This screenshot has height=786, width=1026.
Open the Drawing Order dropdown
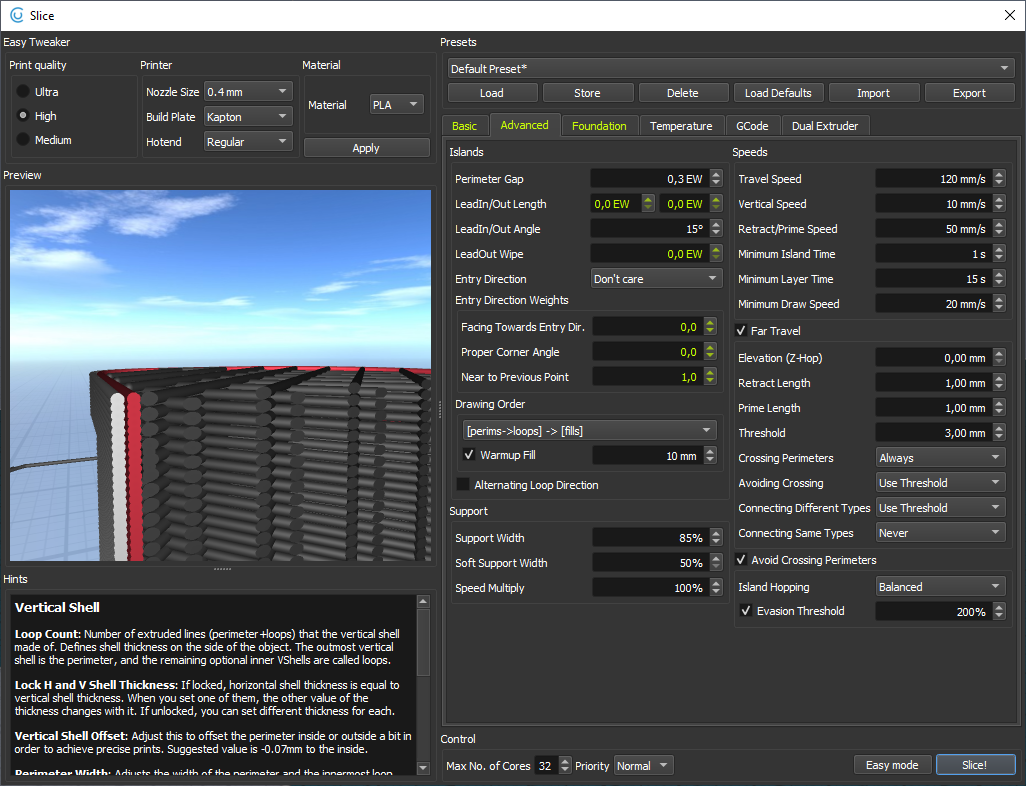point(589,431)
